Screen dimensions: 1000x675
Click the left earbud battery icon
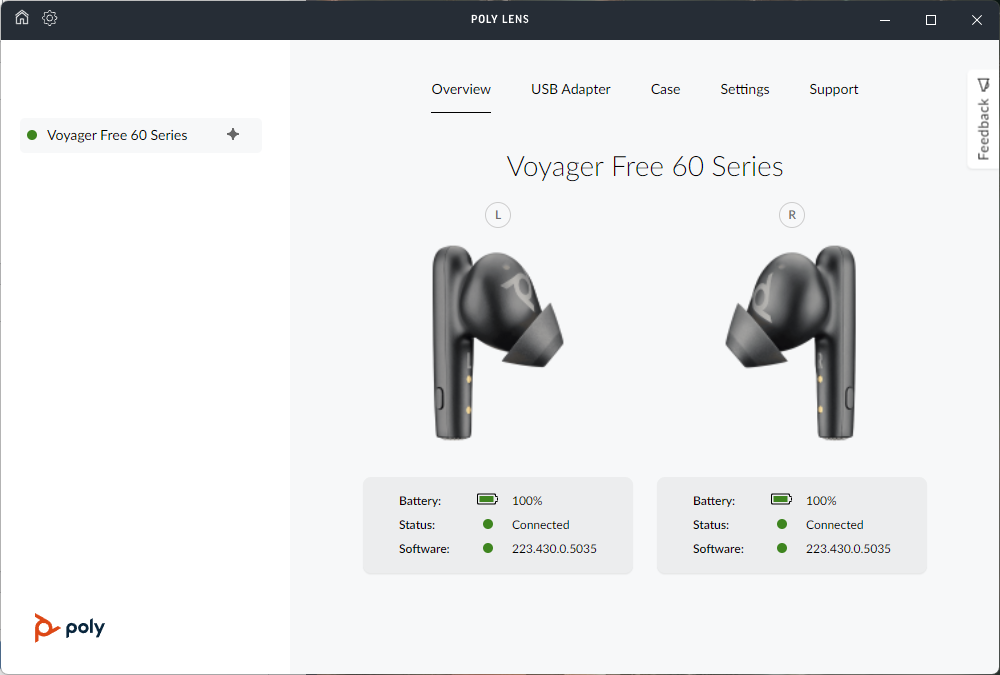(487, 499)
